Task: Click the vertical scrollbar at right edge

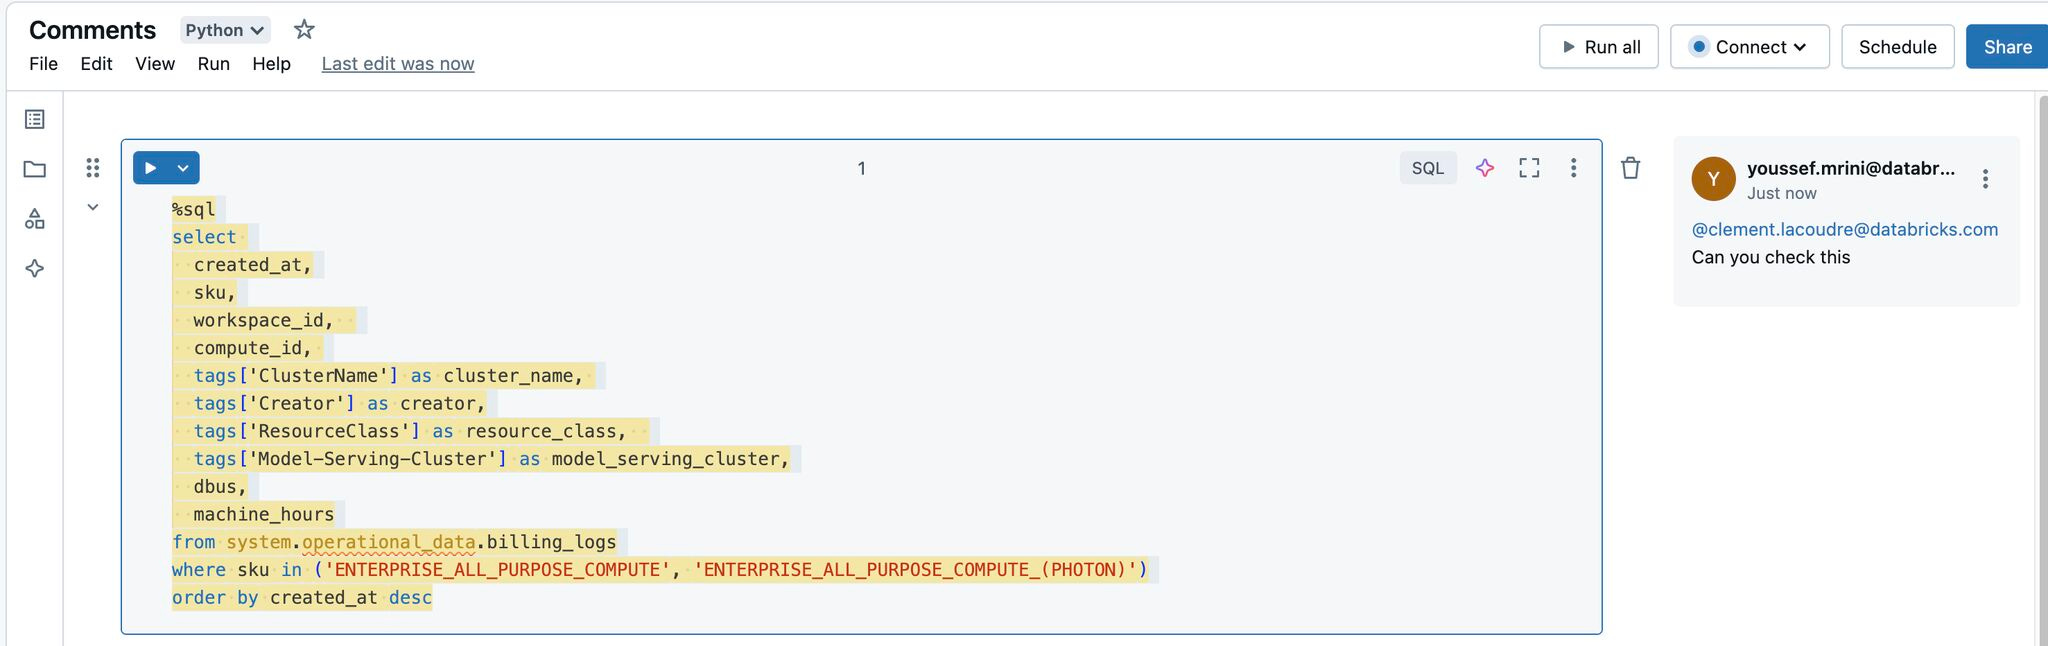Action: pyautogui.click(x=2041, y=370)
